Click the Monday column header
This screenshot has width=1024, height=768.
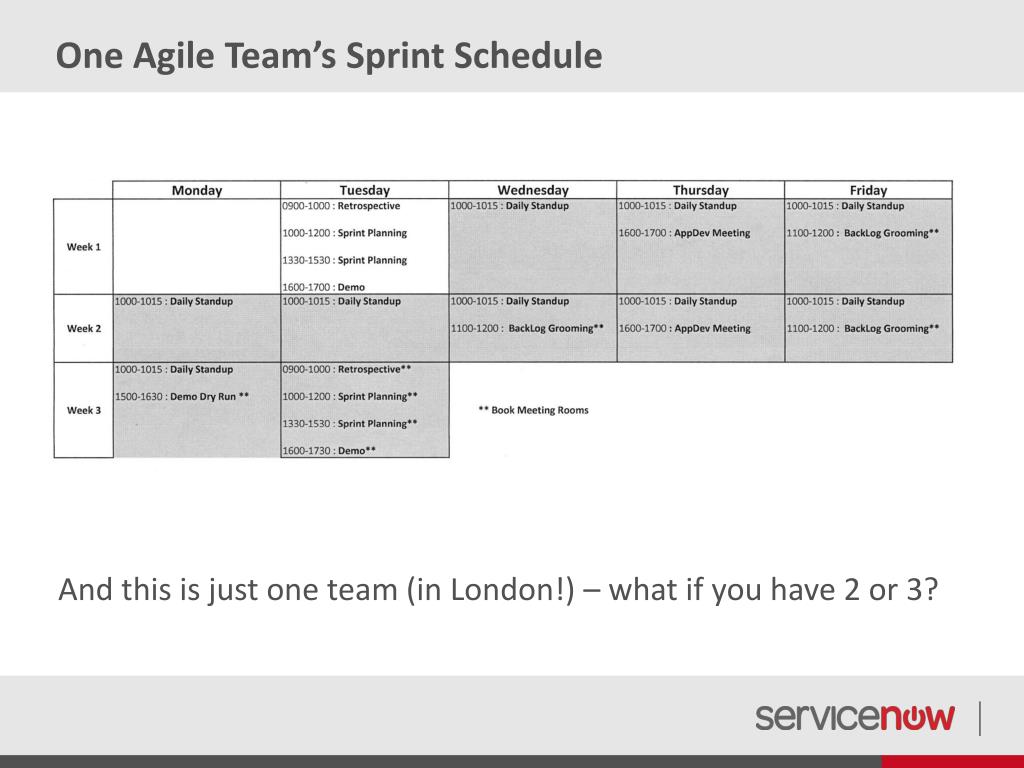click(197, 190)
